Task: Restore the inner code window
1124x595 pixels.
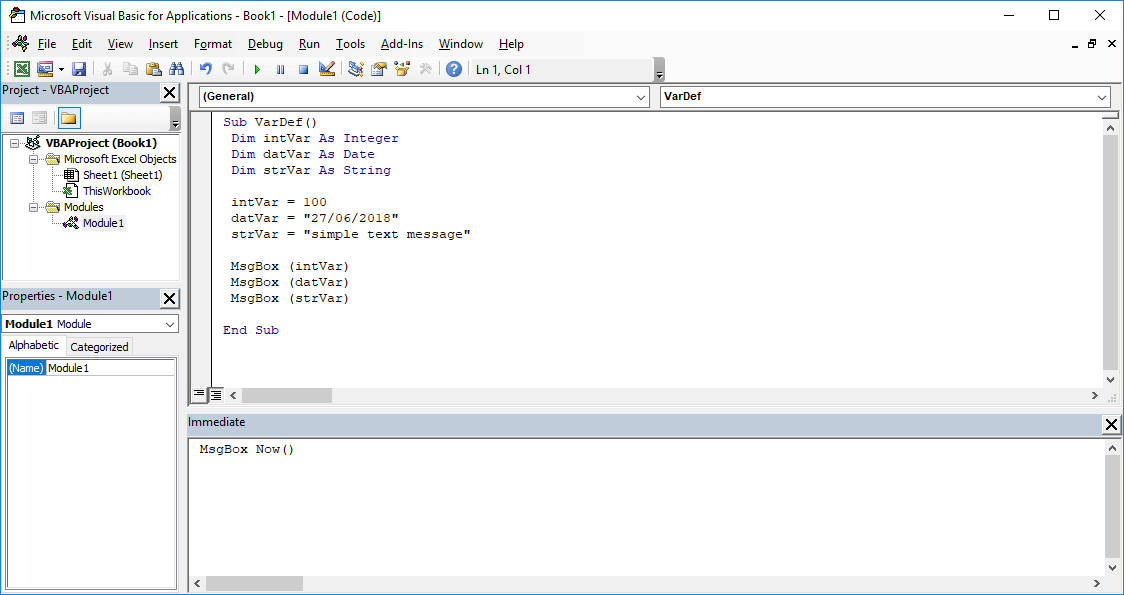Action: pos(1092,44)
